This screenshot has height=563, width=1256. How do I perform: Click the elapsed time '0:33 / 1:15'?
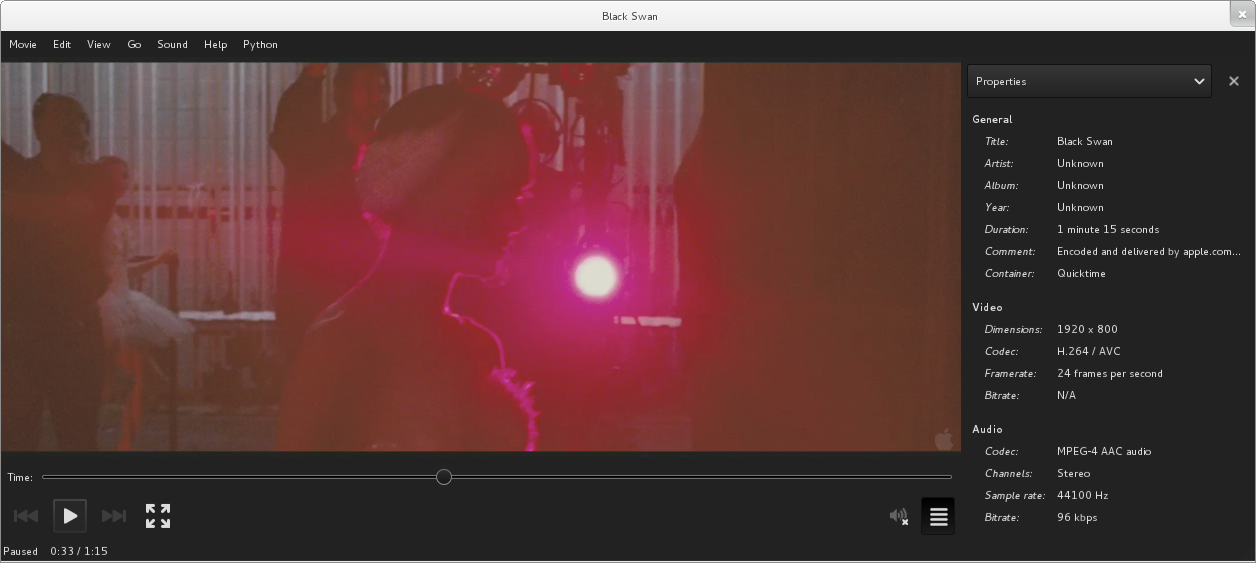[79, 551]
